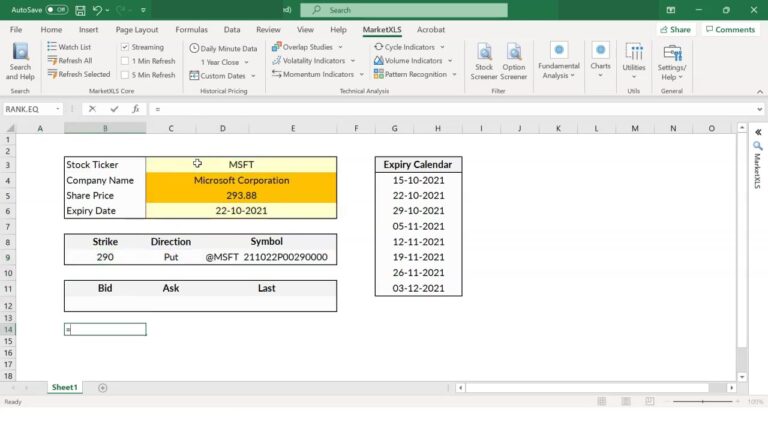Uncheck the Streaming checkbox
This screenshot has width=768, height=432.
coord(125,47)
